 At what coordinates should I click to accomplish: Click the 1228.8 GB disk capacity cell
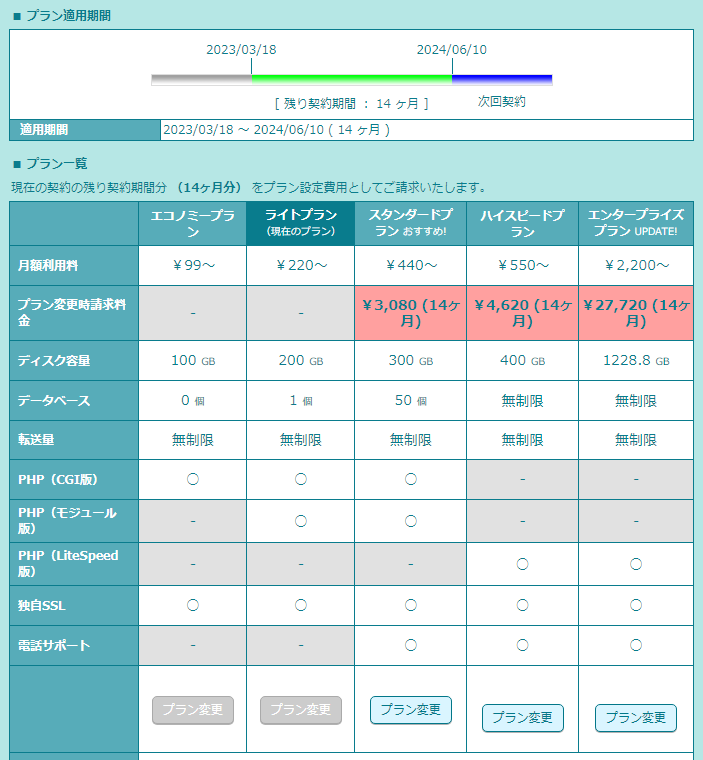click(x=636, y=360)
